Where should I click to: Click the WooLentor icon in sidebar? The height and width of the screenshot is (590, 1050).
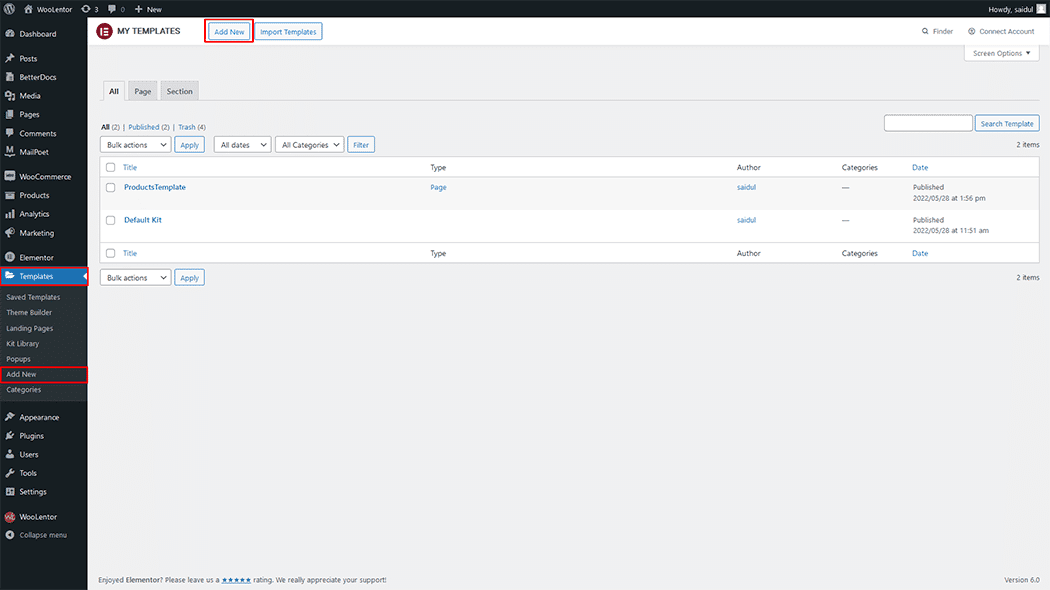click(10, 516)
